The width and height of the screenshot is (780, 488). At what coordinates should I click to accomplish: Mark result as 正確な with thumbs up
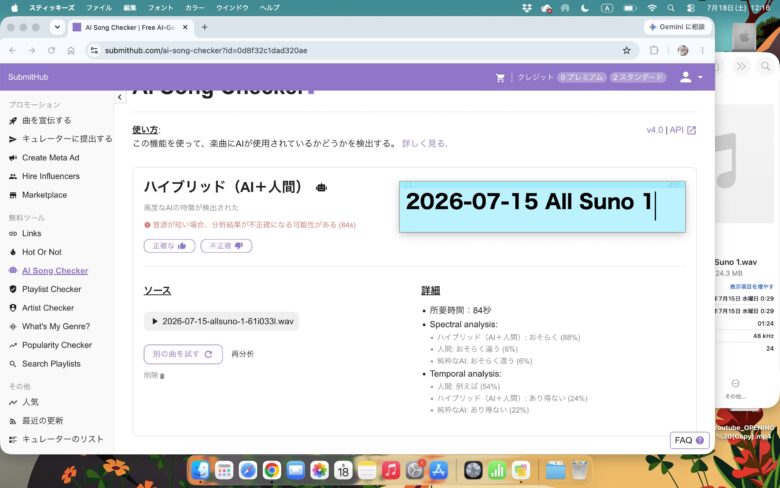tap(169, 246)
